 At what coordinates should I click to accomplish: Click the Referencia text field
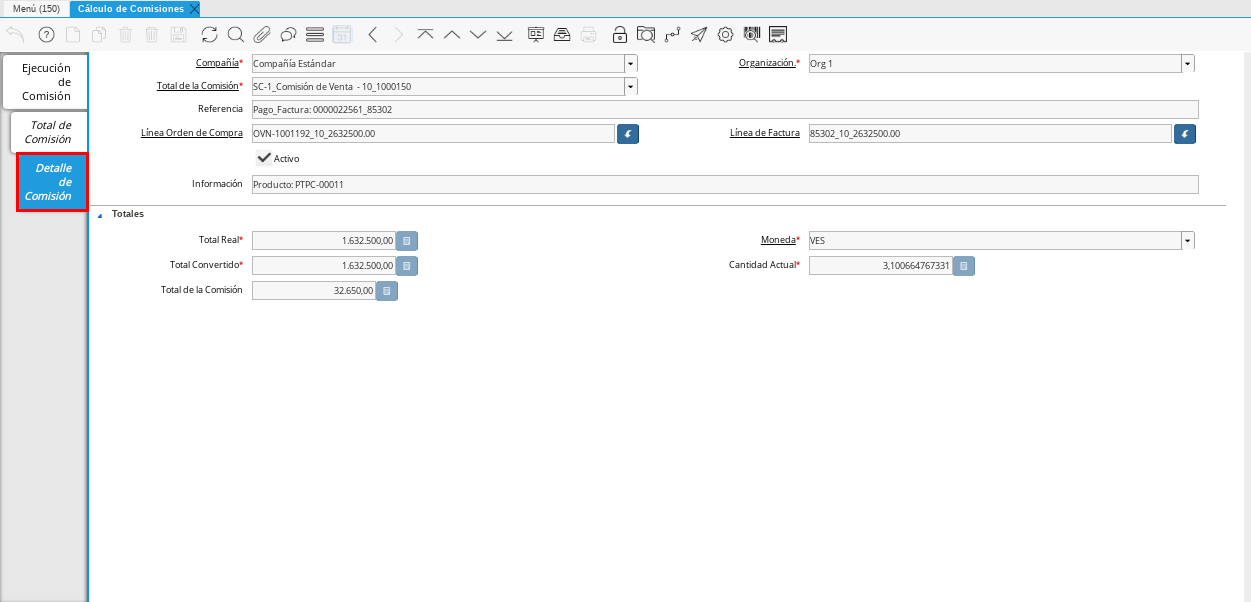point(724,109)
